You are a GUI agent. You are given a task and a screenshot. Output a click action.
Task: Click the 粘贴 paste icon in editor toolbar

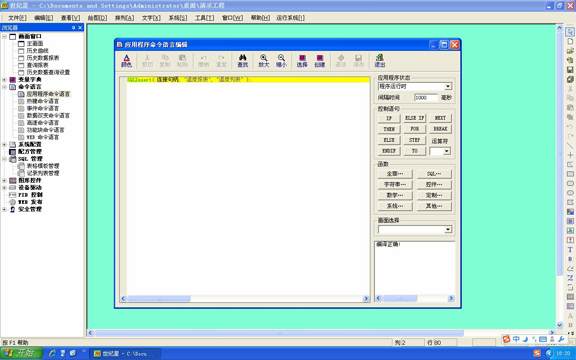(x=182, y=61)
